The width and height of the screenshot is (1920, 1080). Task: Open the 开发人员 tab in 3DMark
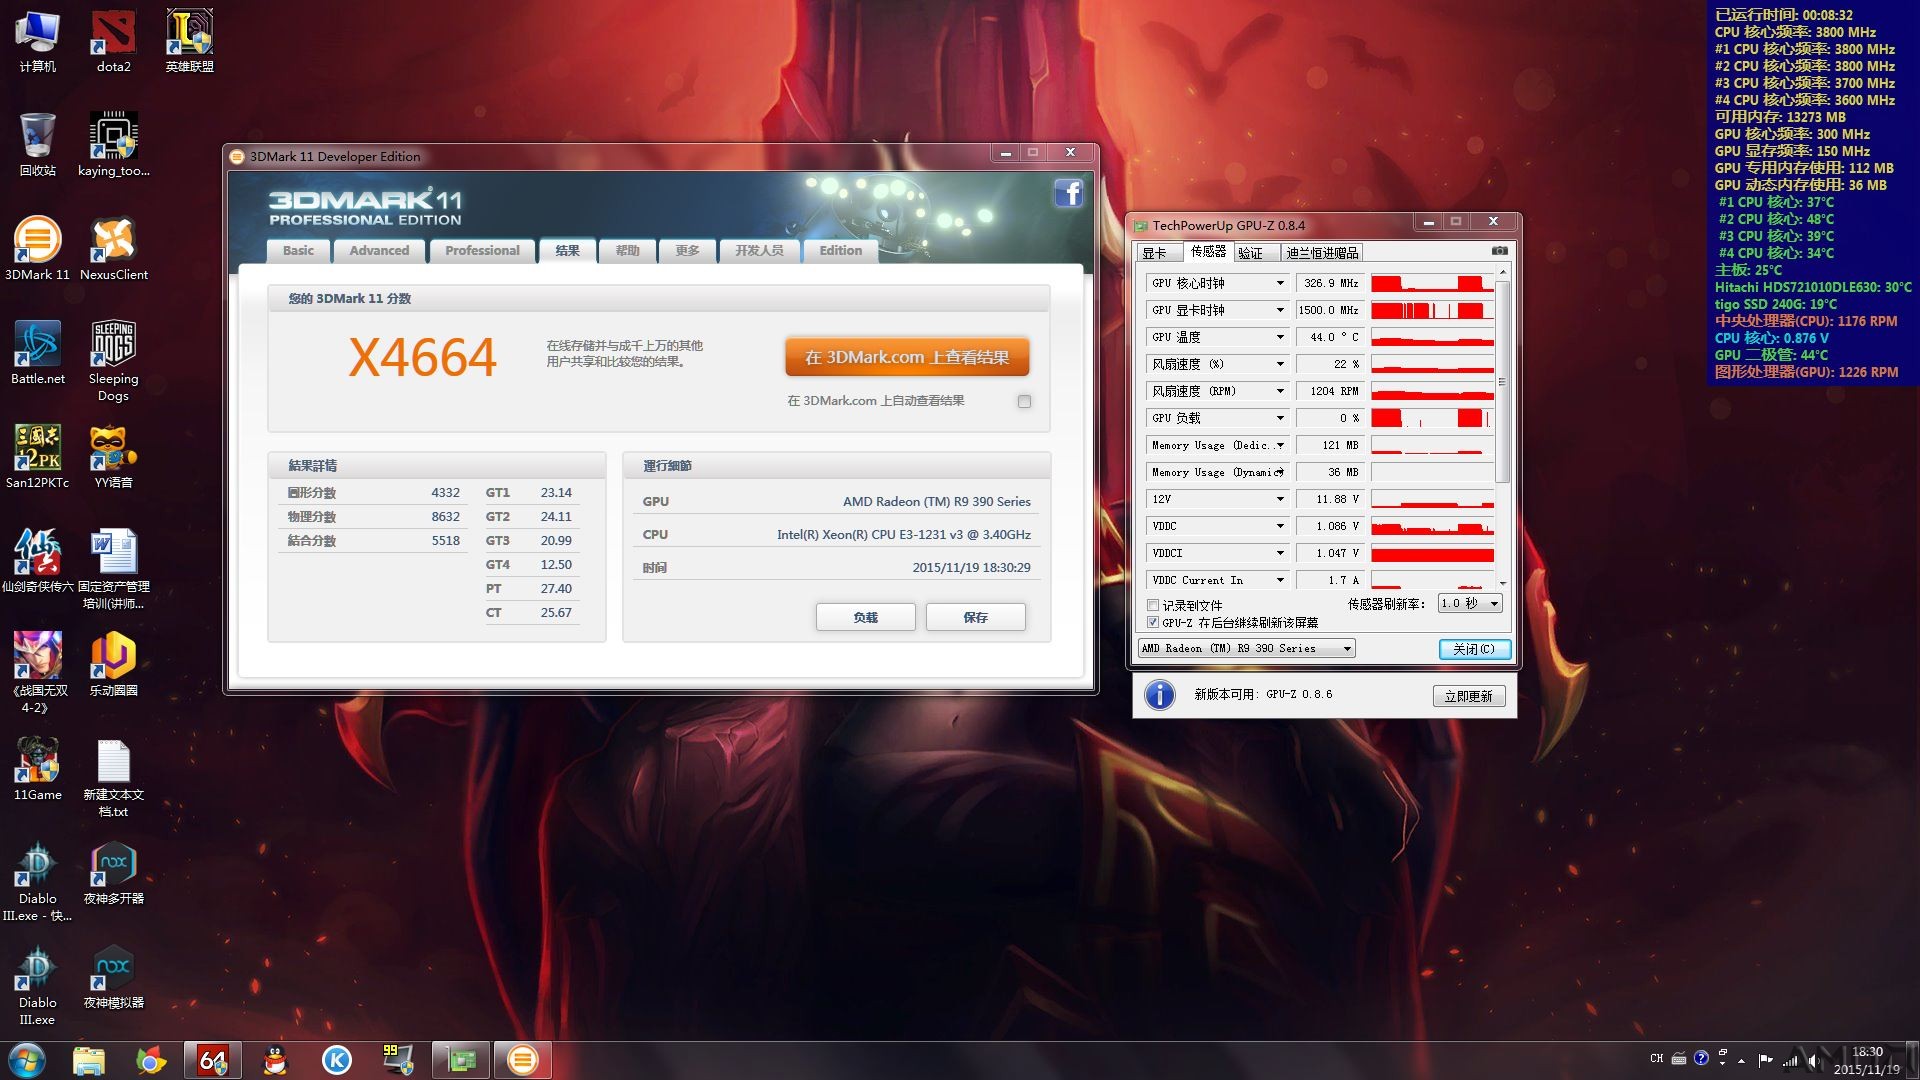coord(759,250)
